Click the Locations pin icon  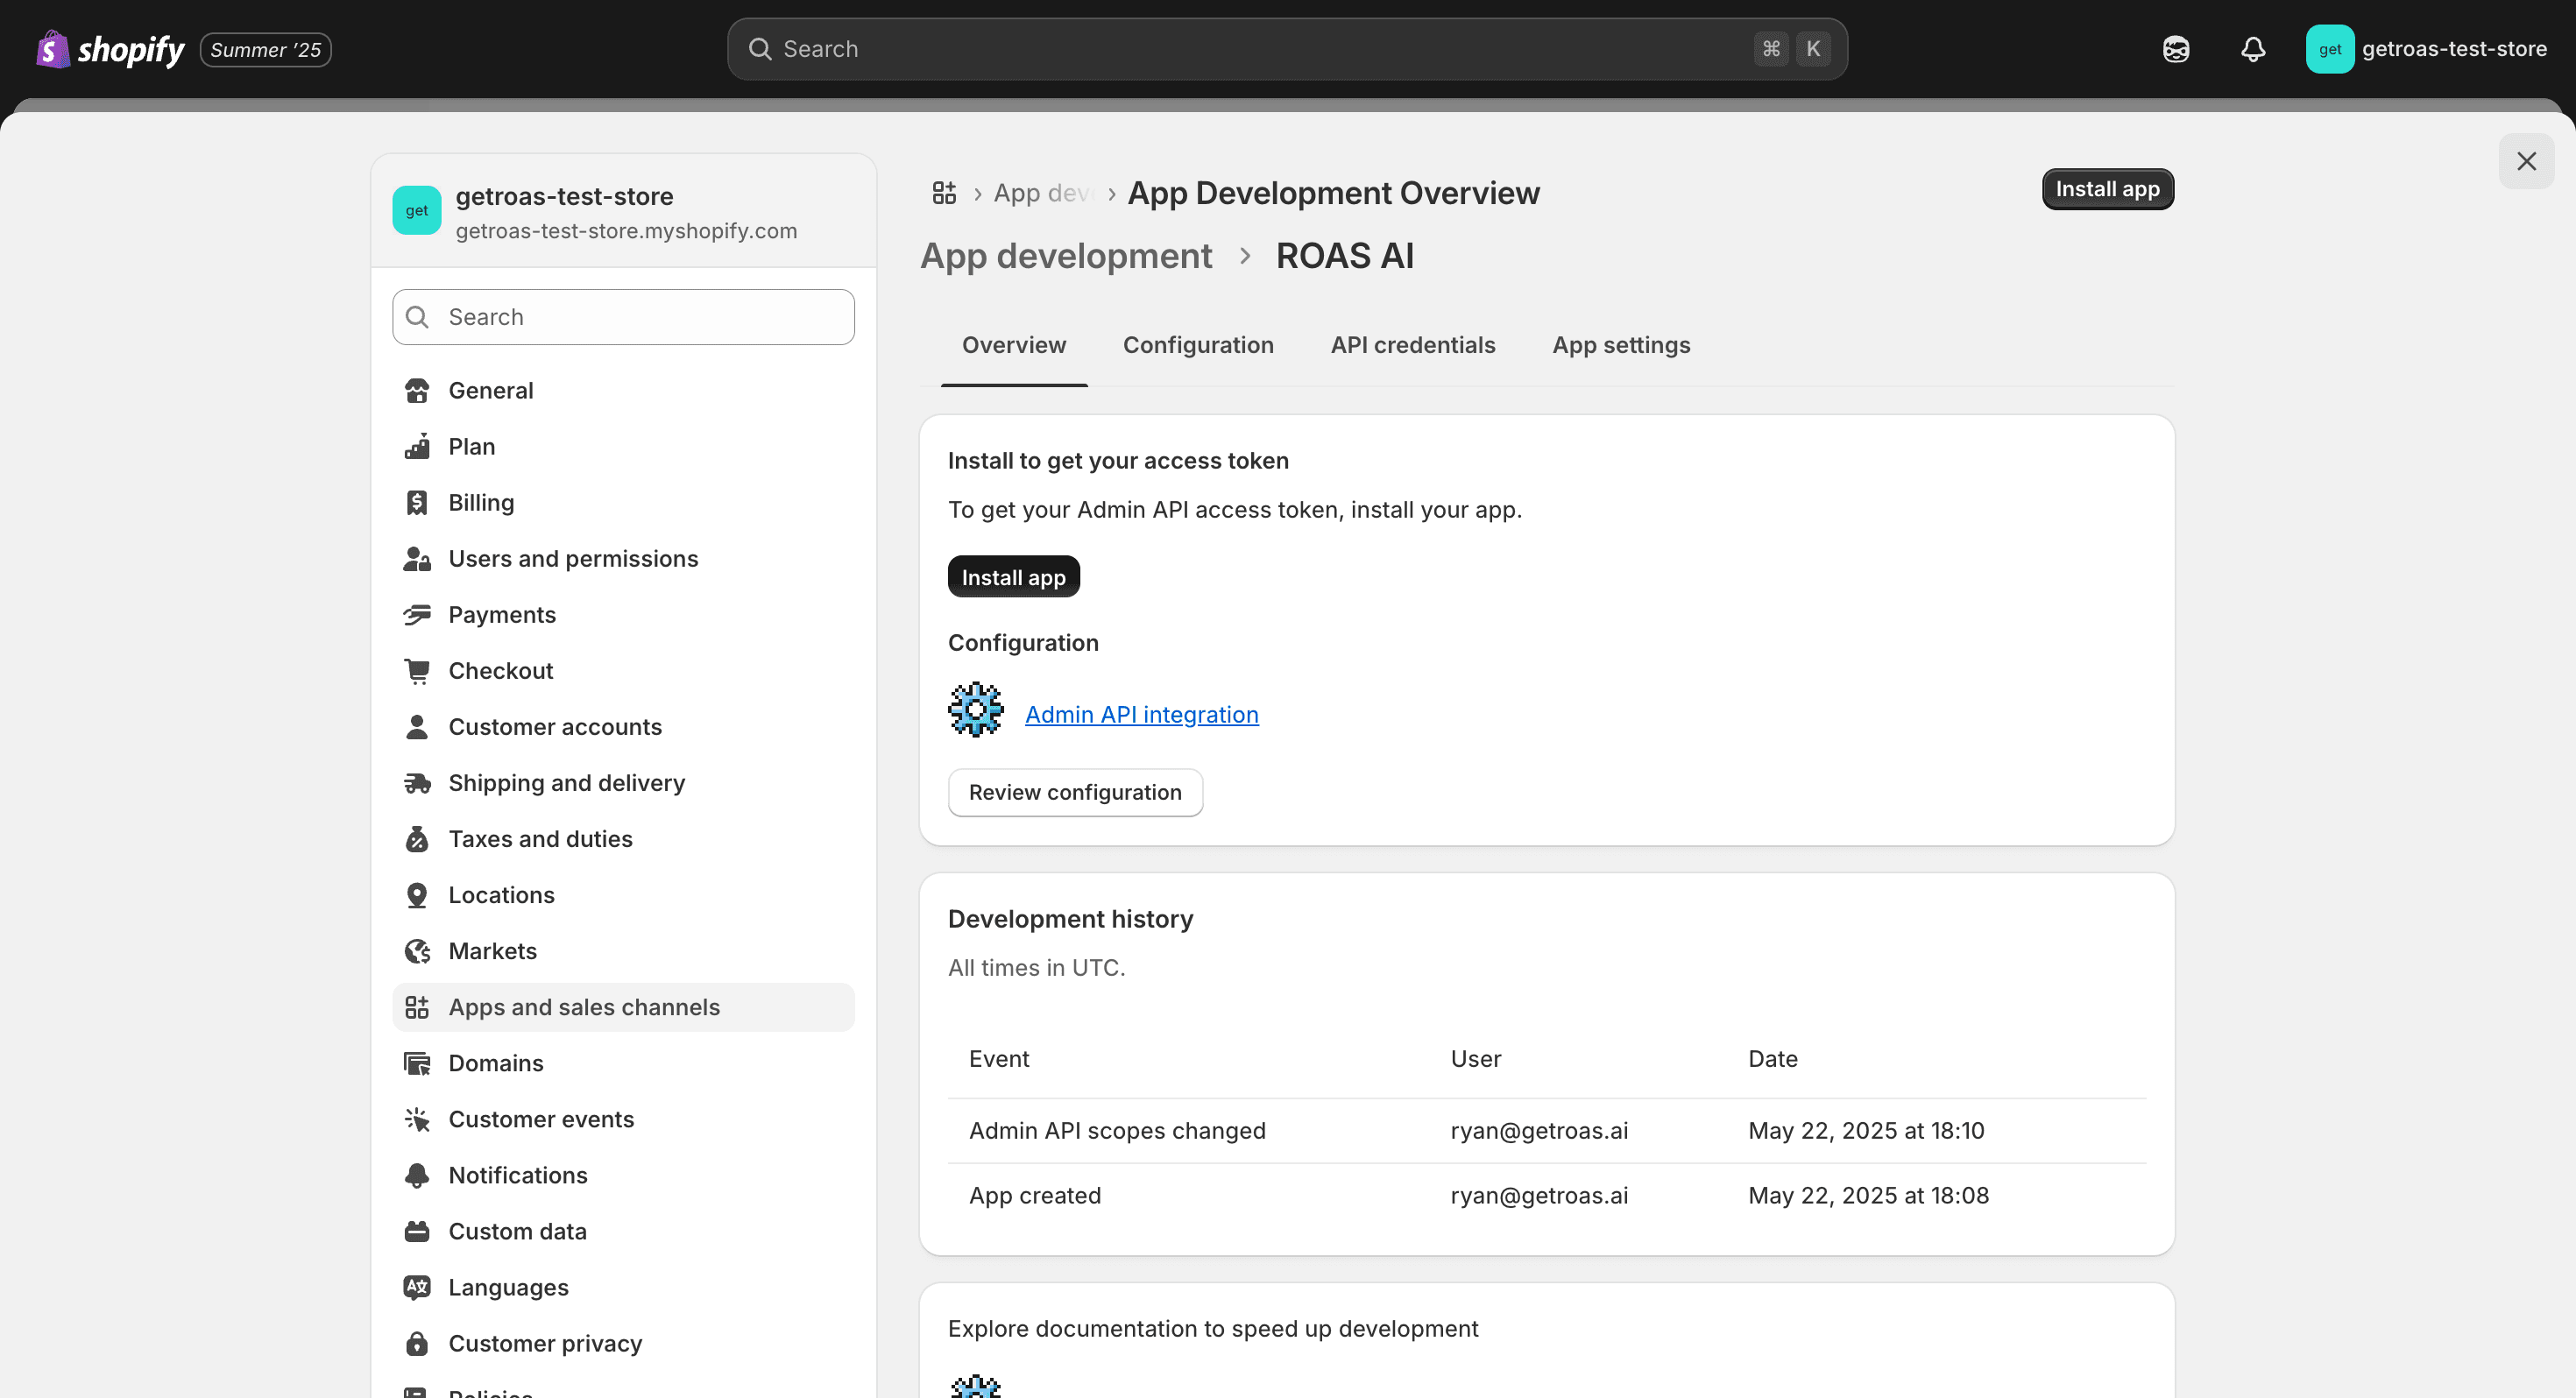click(x=417, y=894)
